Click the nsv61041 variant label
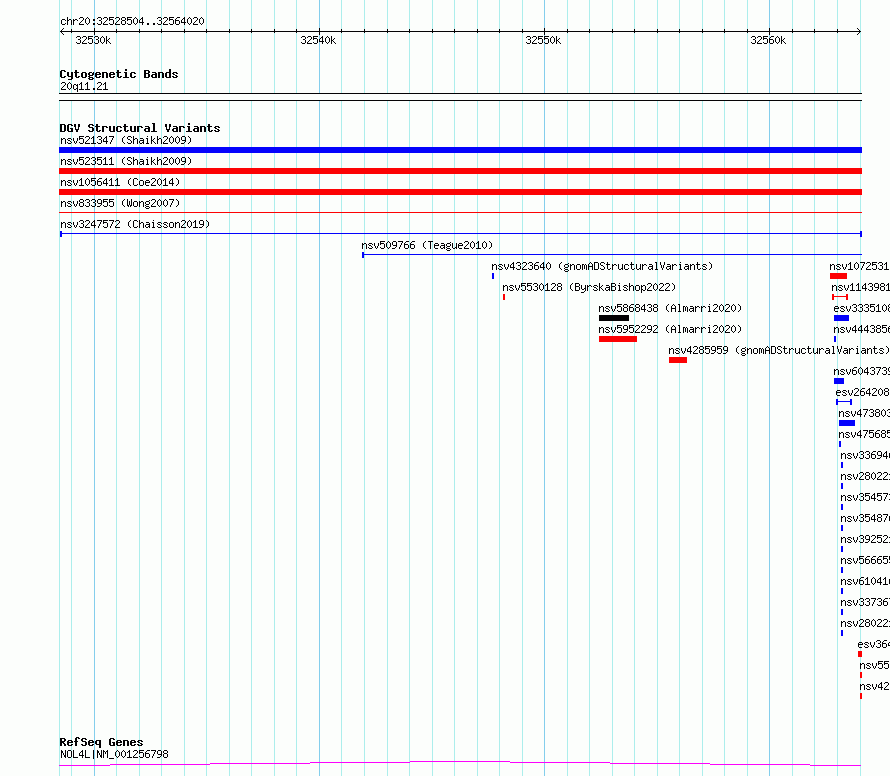890x776 pixels. tap(865, 581)
